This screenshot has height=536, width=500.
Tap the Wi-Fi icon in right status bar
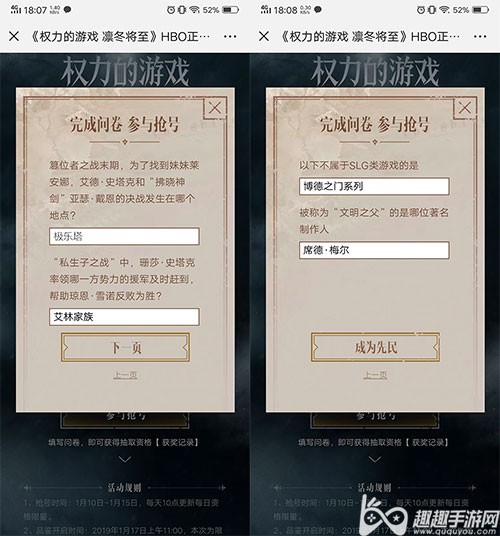click(444, 10)
